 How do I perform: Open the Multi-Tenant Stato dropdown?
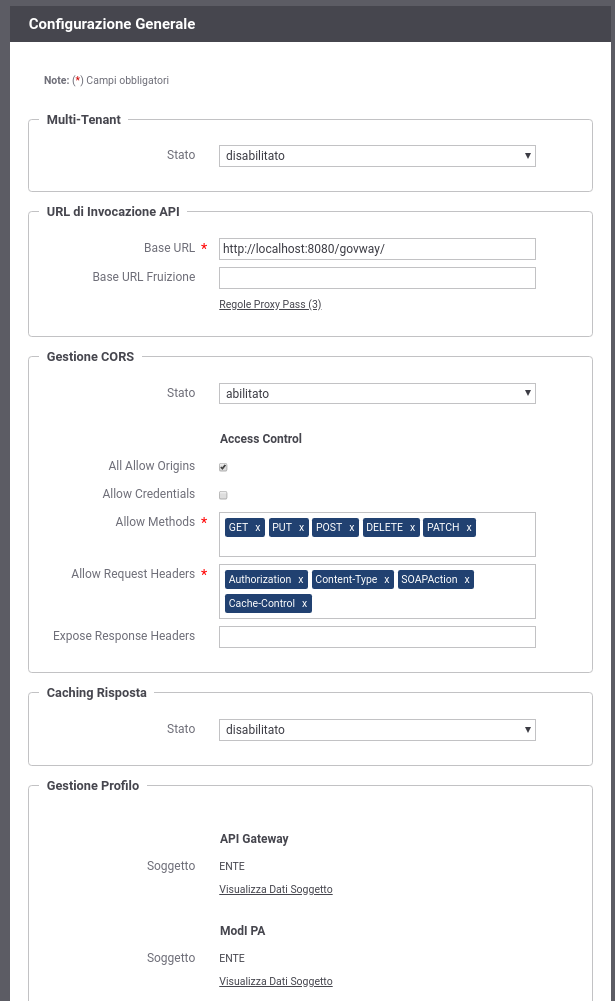click(377, 156)
